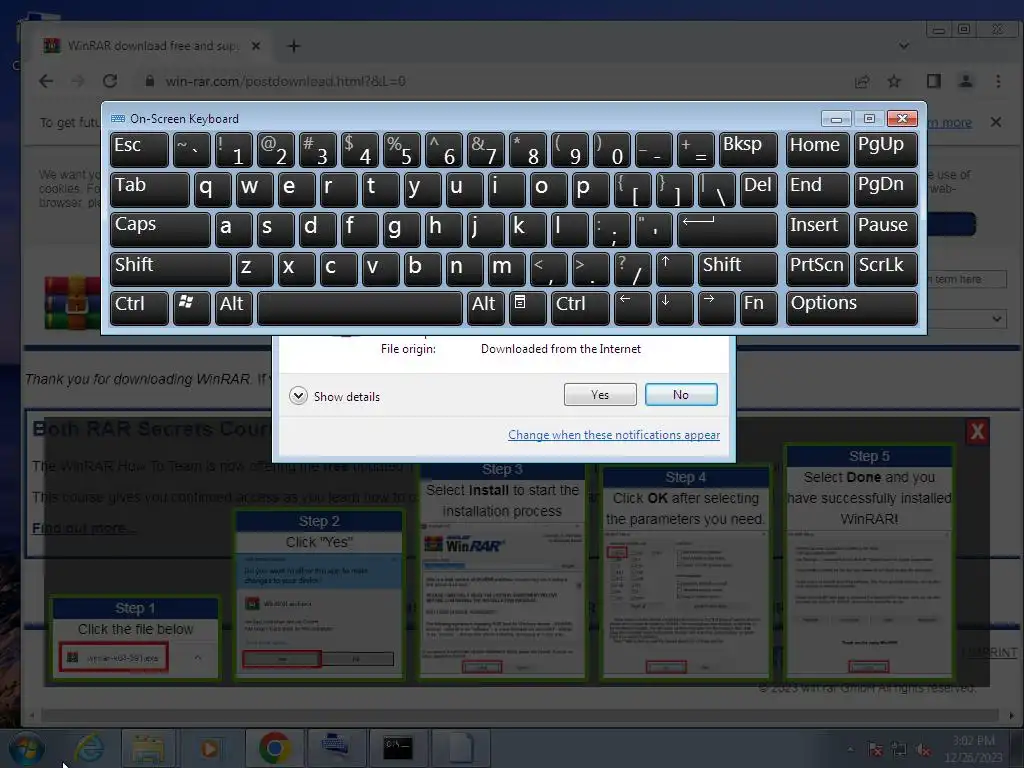Screen dimensions: 1024x768
Task: Click the down arrow key
Action: coord(674,308)
